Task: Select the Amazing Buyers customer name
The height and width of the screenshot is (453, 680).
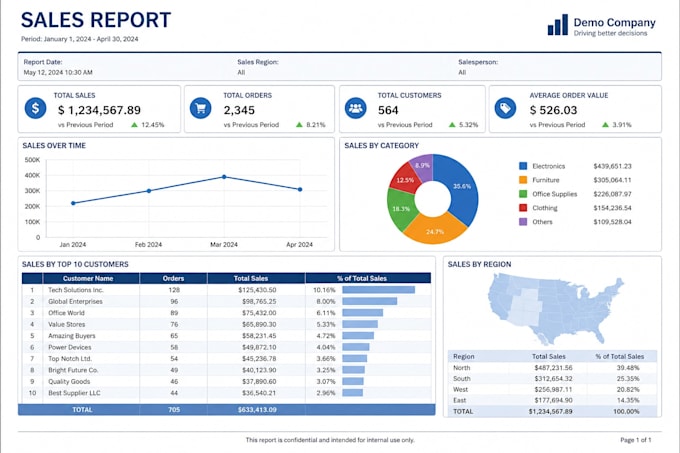Action: [x=72, y=336]
